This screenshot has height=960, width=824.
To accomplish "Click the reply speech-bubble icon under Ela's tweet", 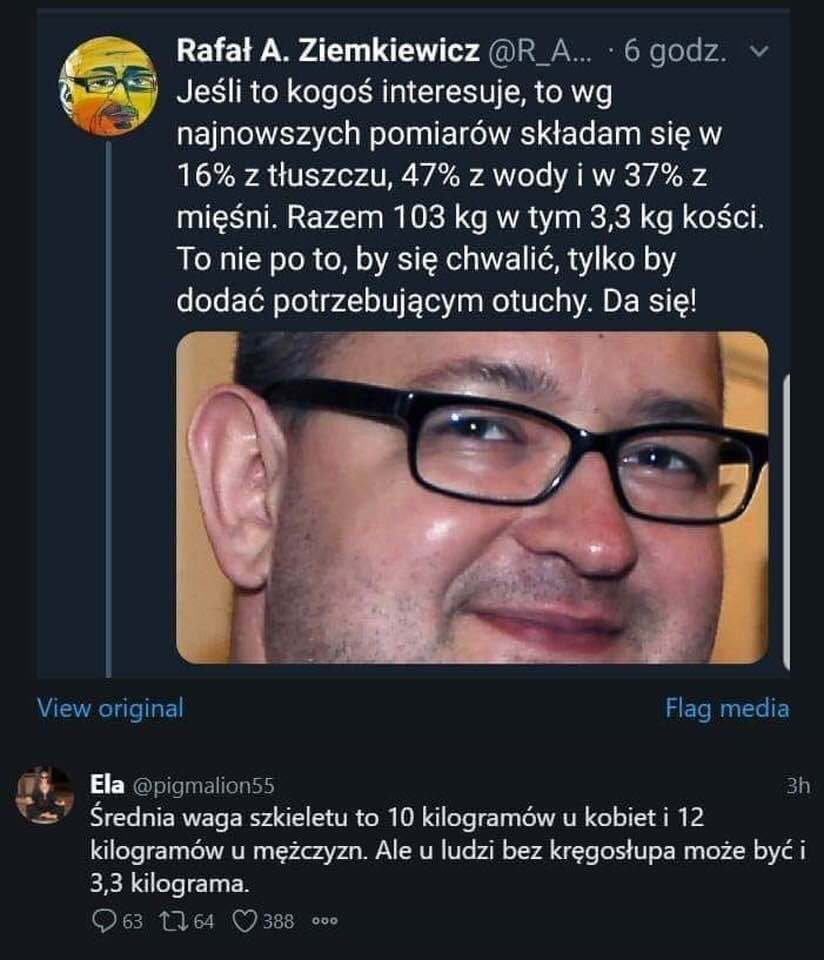I will click(x=103, y=921).
